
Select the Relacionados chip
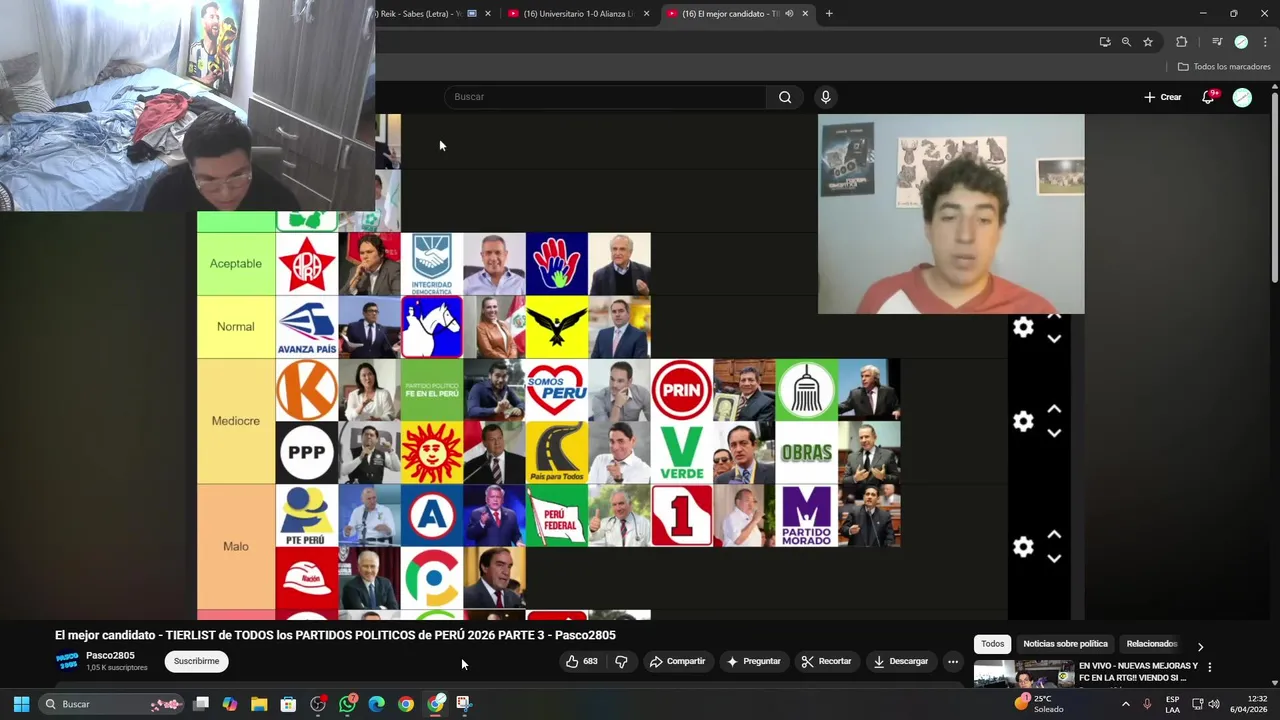[x=1152, y=644]
